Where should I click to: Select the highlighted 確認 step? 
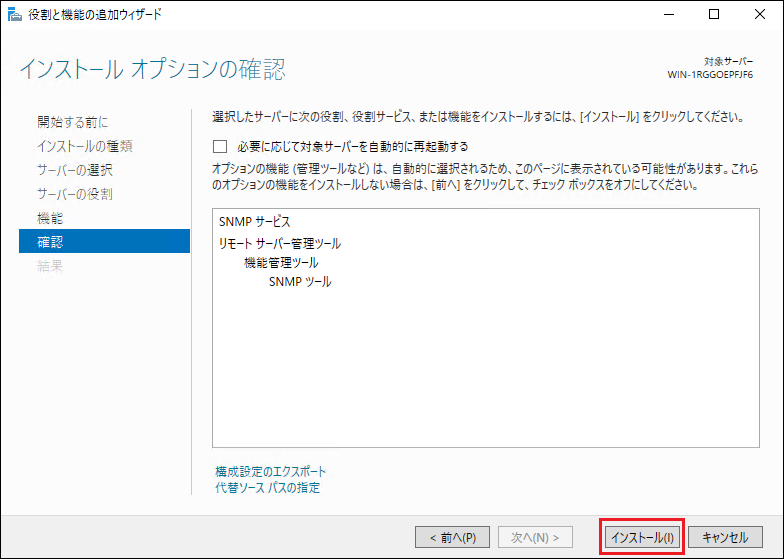pyautogui.click(x=50, y=241)
